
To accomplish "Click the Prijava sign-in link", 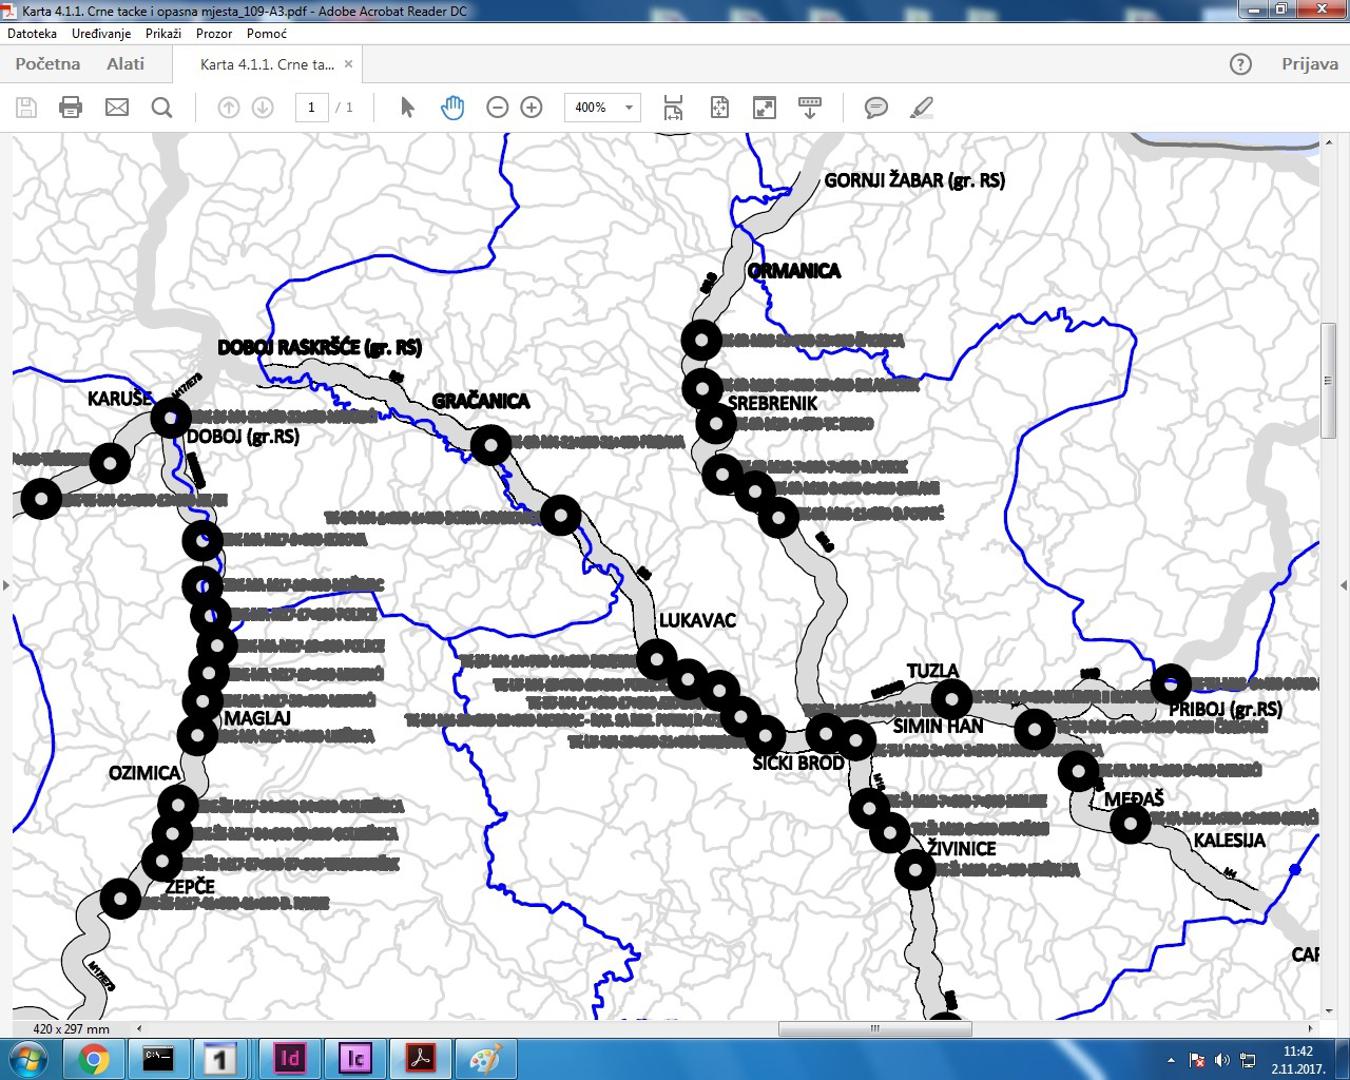I will (x=1309, y=64).
